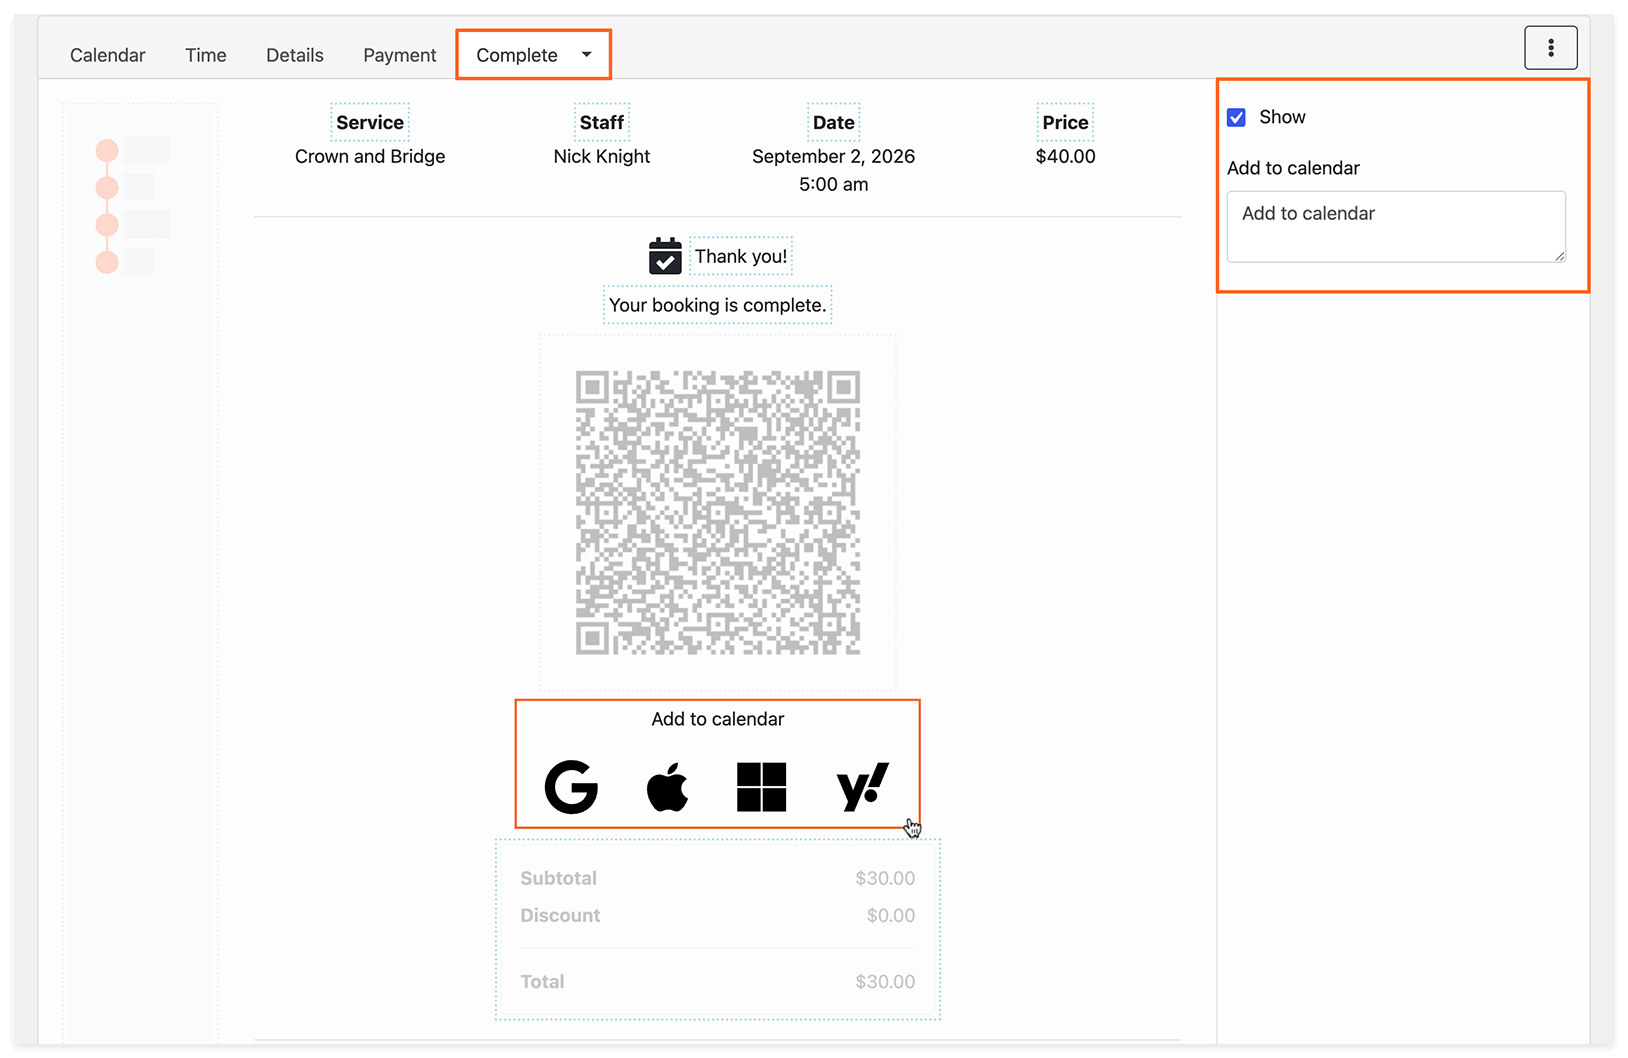This screenshot has height=1058, width=1628.
Task: Switch to the Time tab
Action: click(x=206, y=55)
